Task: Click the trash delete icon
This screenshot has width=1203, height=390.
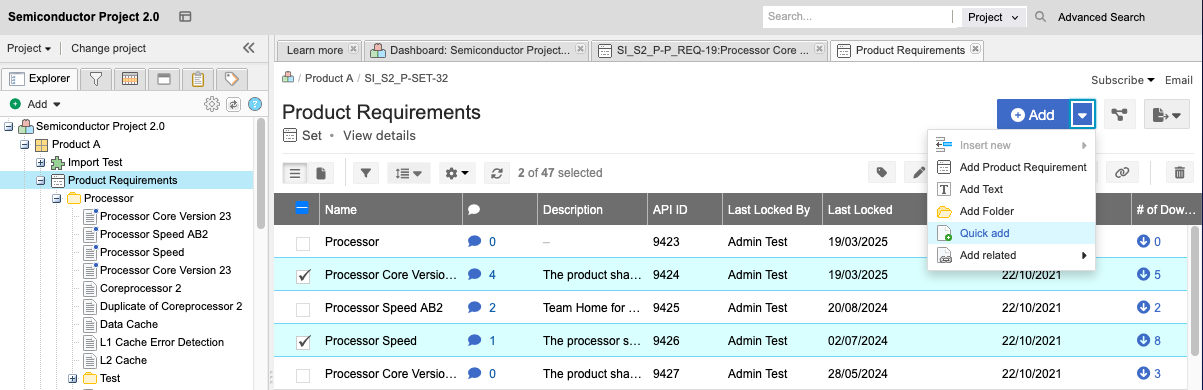Action: [x=1179, y=173]
